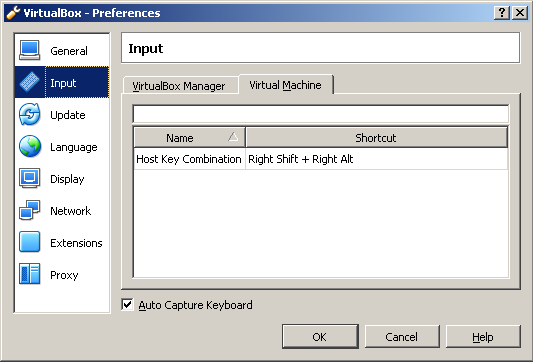The width and height of the screenshot is (533, 363).
Task: Select the Proxy label in sidebar
Action: [x=64, y=275]
